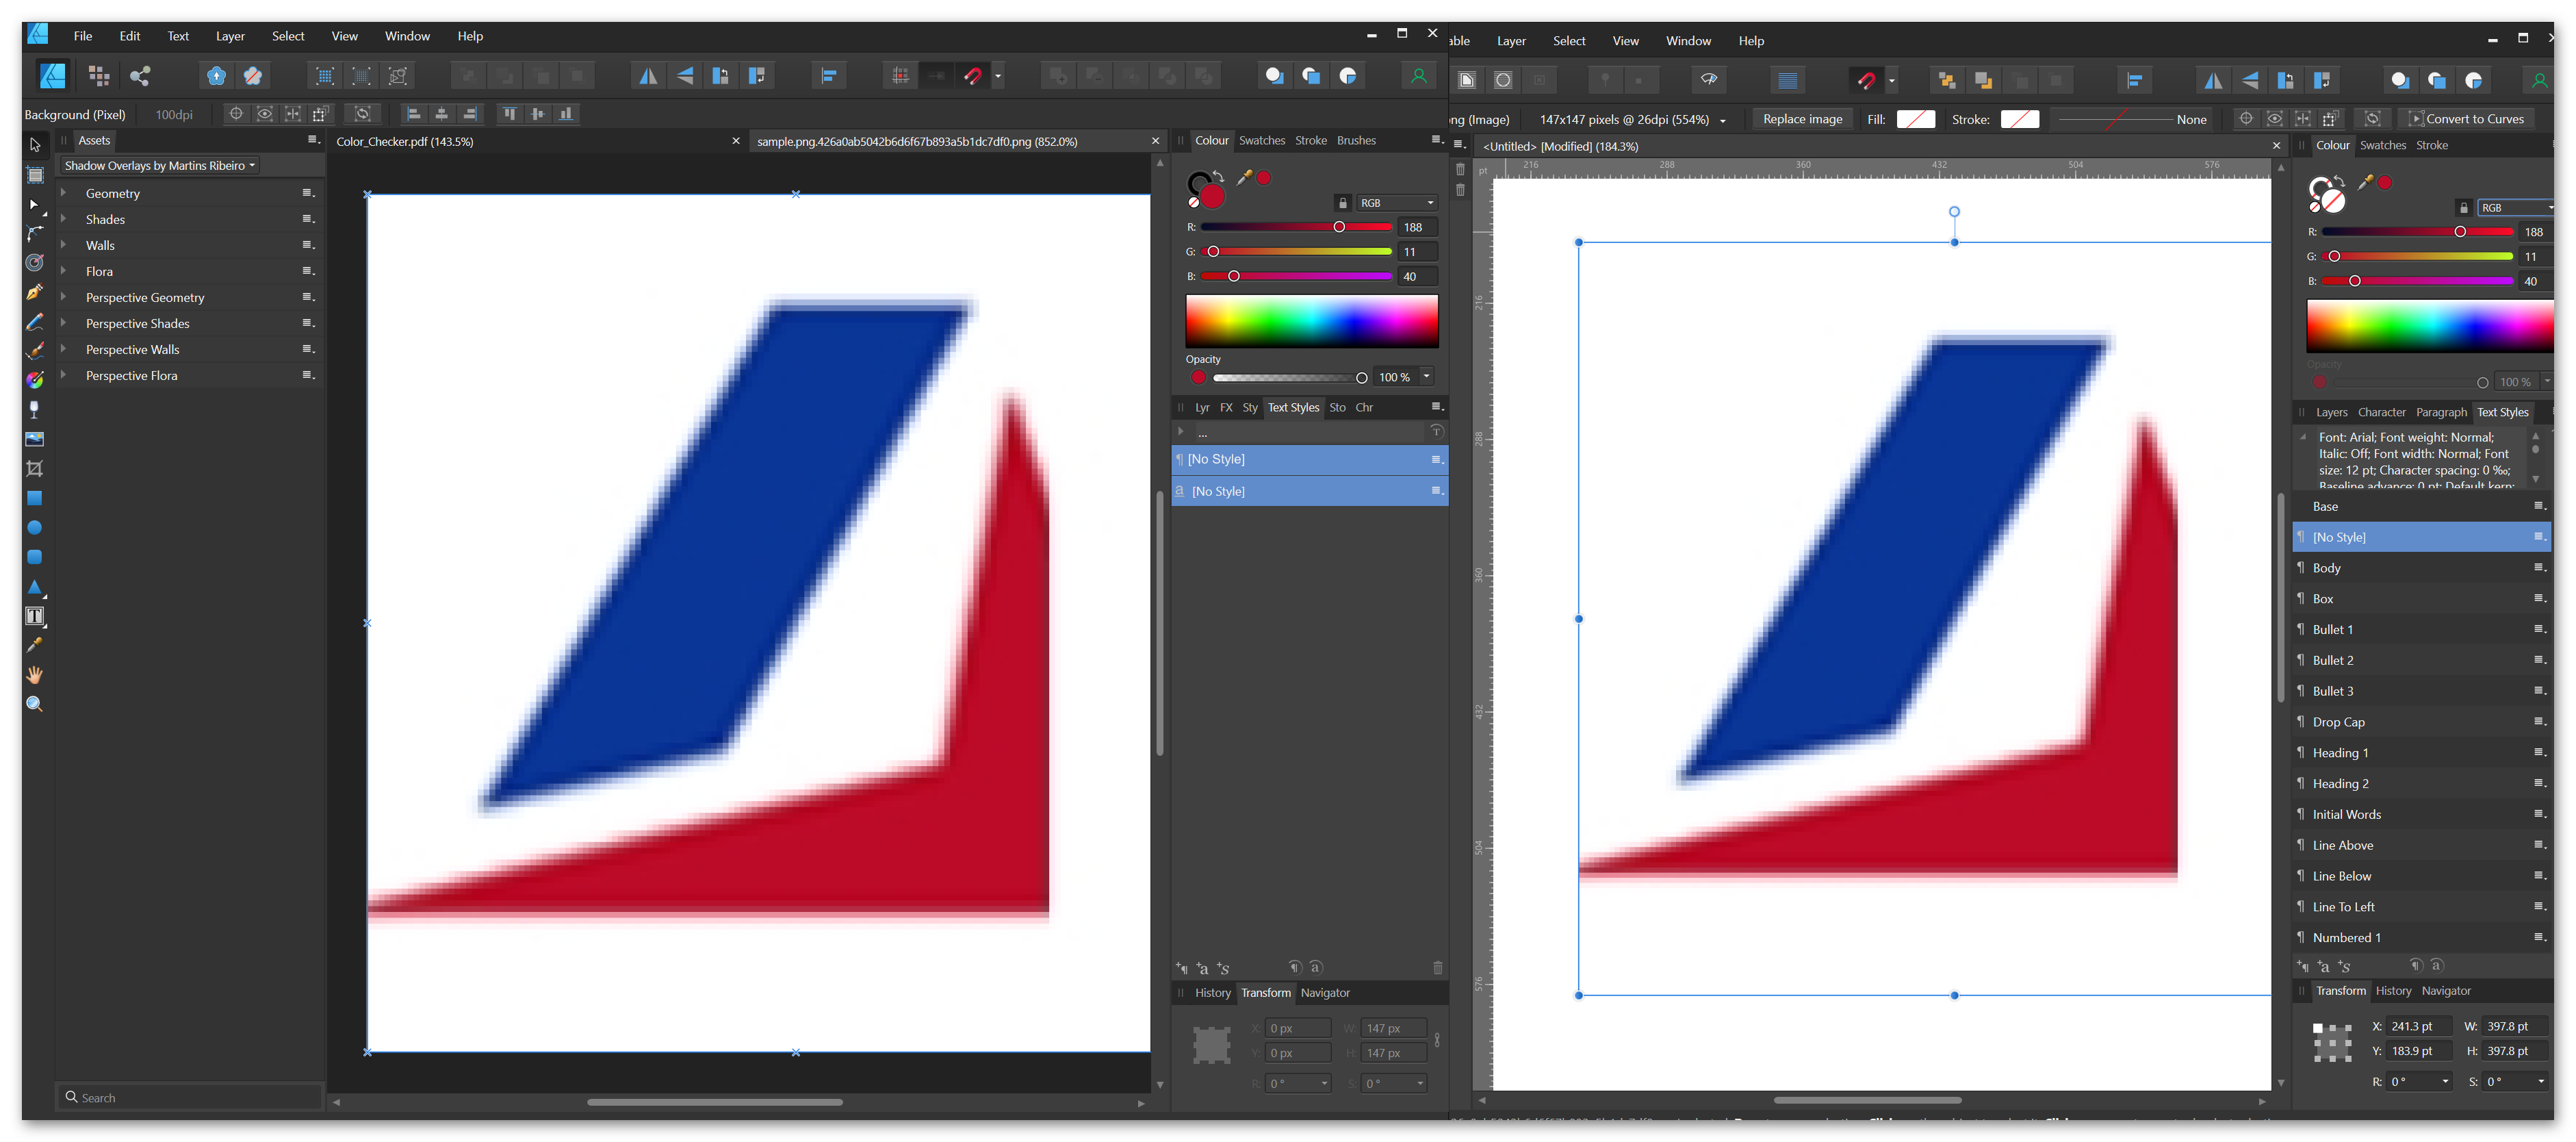The width and height of the screenshot is (2576, 1142).
Task: Open RGB colour model dropdown in left panel
Action: click(x=1396, y=203)
